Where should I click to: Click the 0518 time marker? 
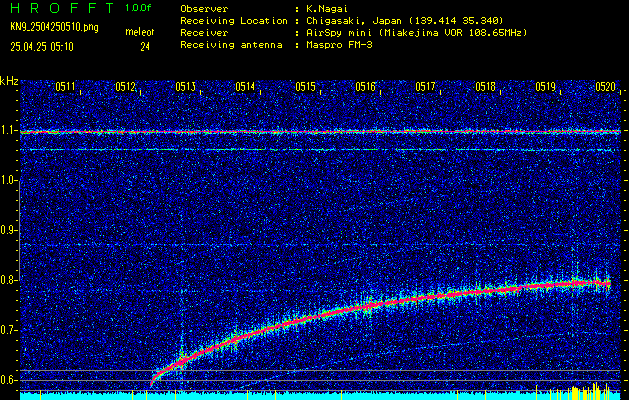coord(485,86)
